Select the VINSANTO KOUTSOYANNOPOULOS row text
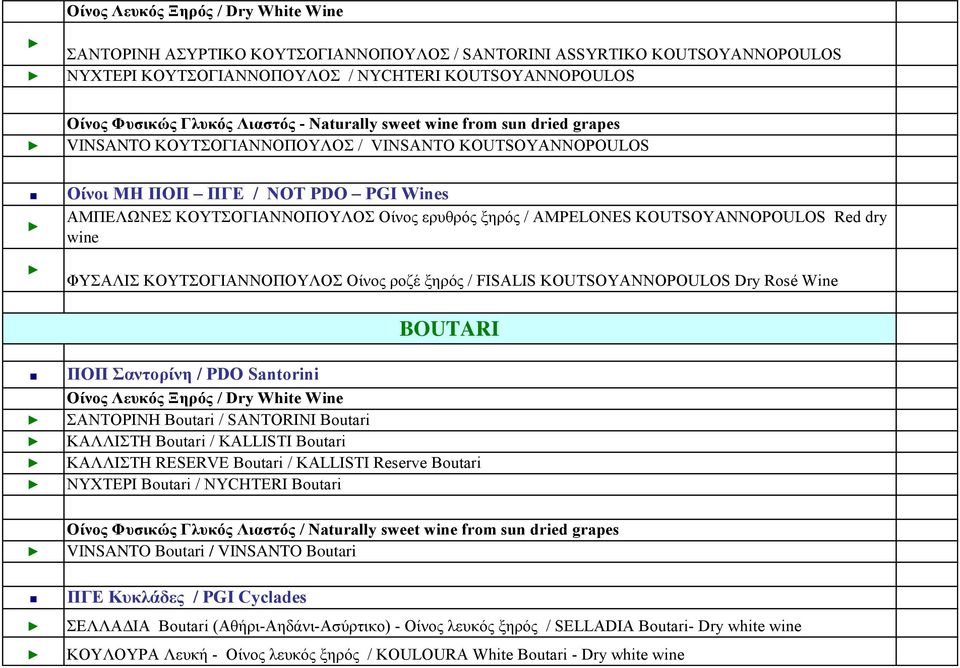Viewport: 960px width, 668px height. (358, 146)
